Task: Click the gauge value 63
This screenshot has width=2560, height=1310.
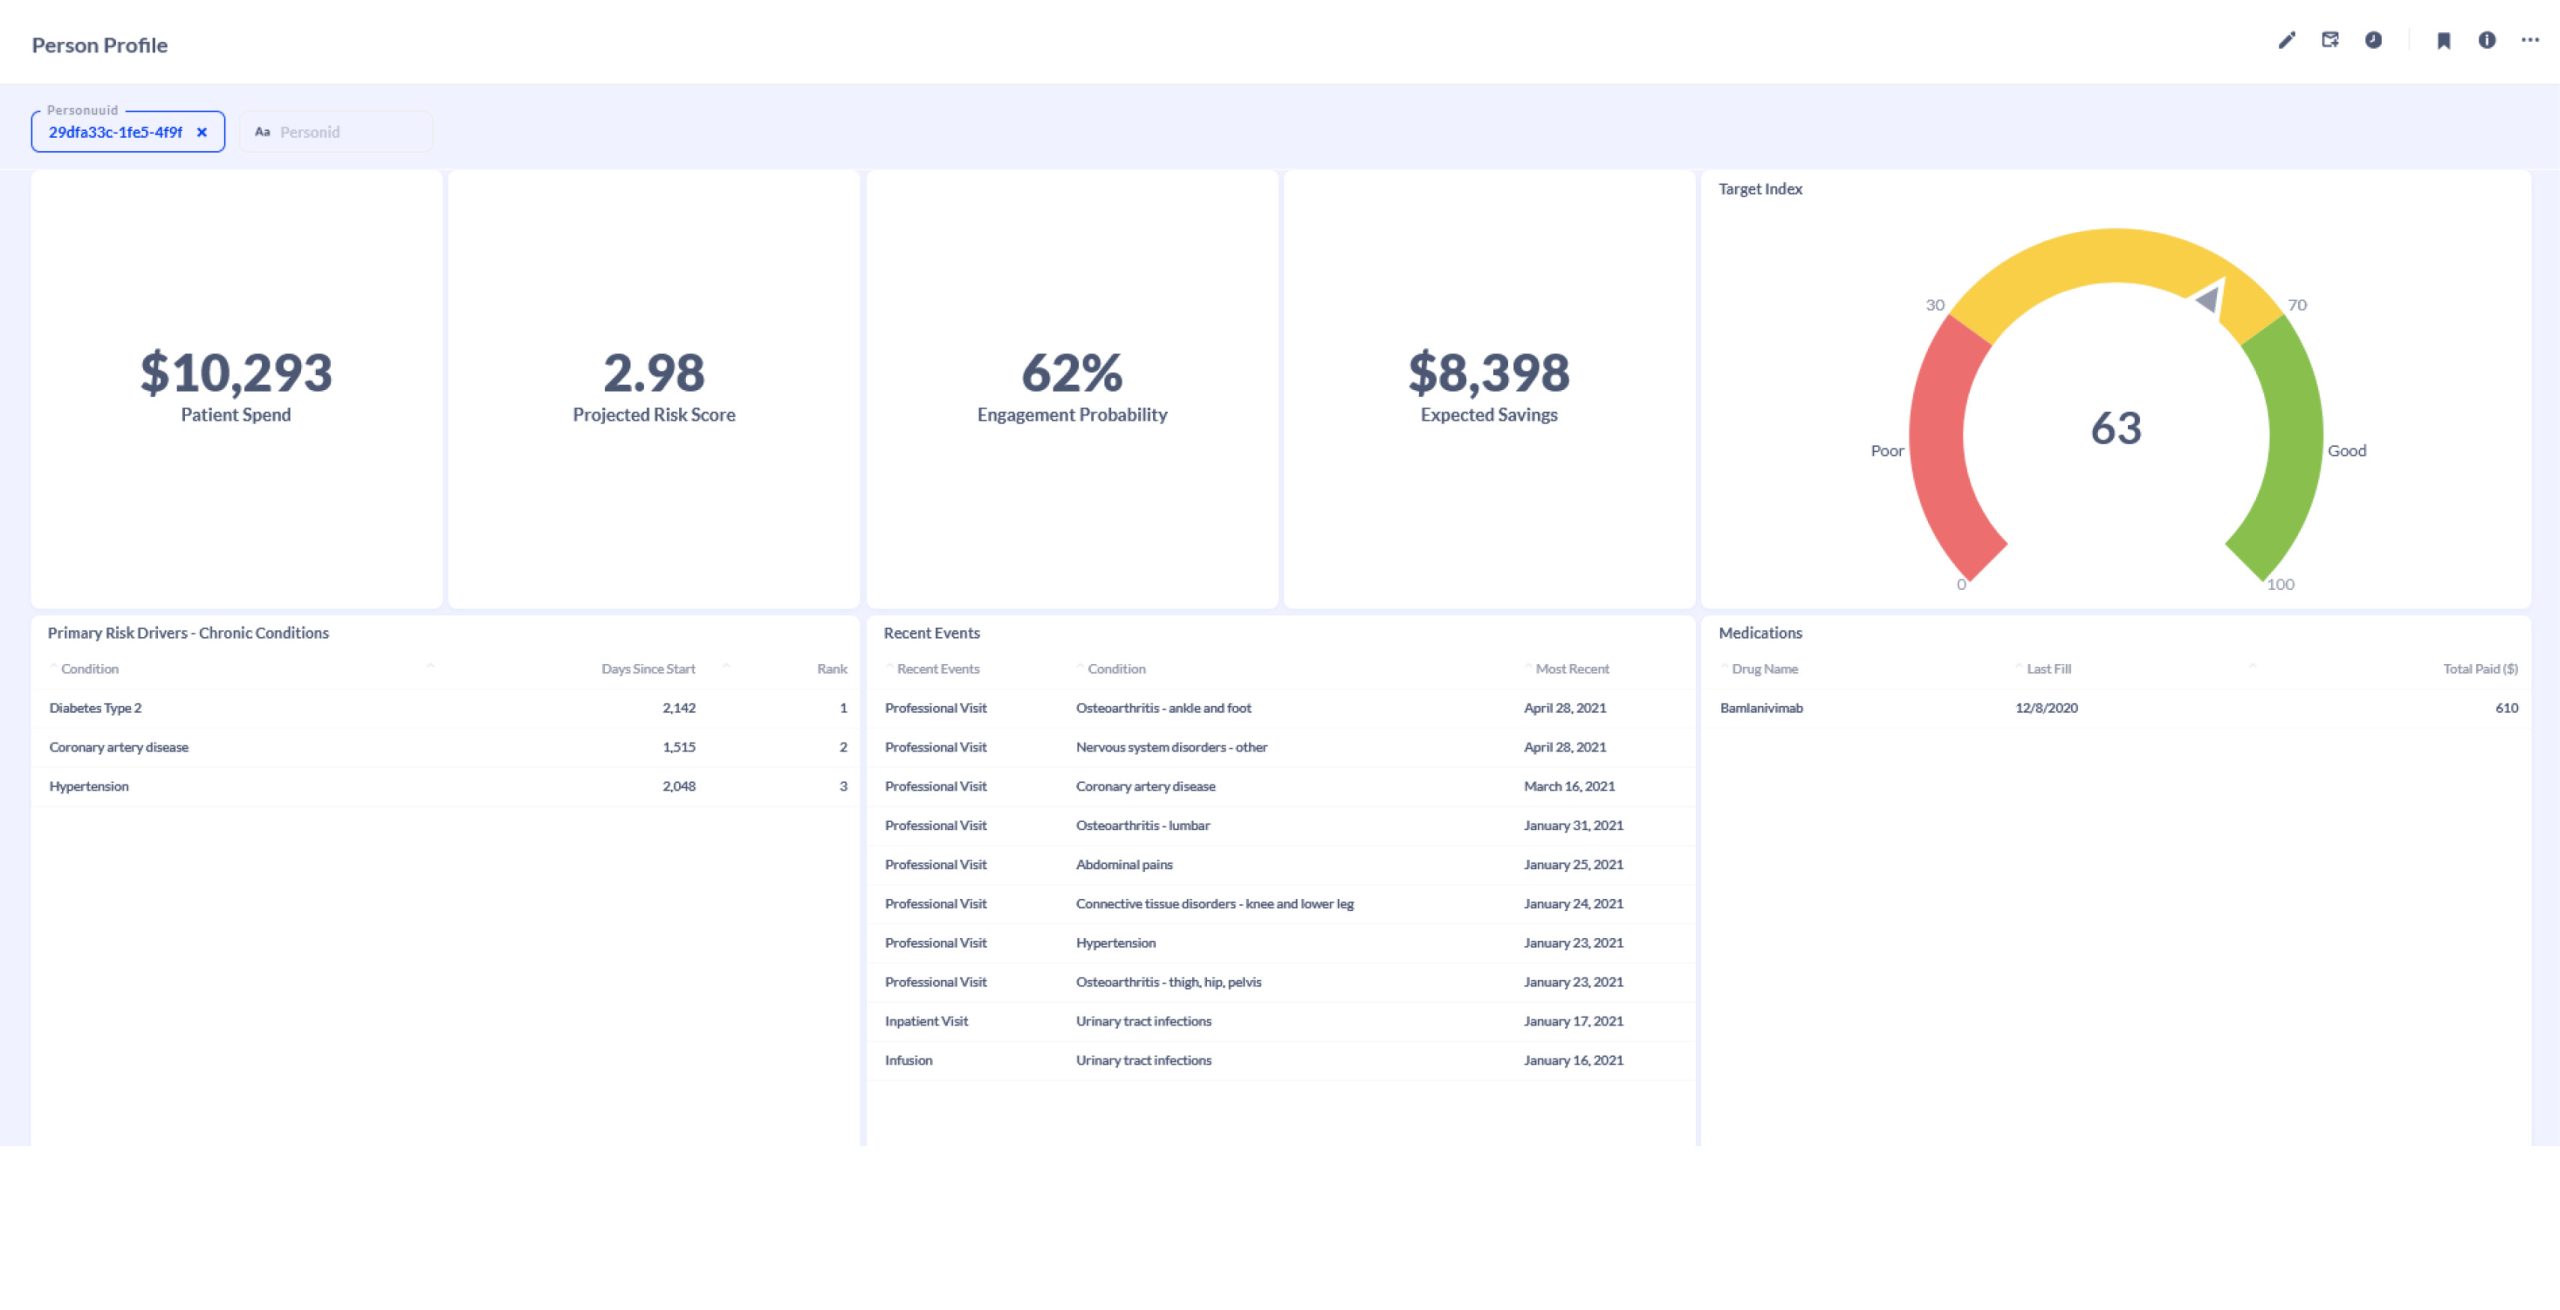Action: [2116, 428]
